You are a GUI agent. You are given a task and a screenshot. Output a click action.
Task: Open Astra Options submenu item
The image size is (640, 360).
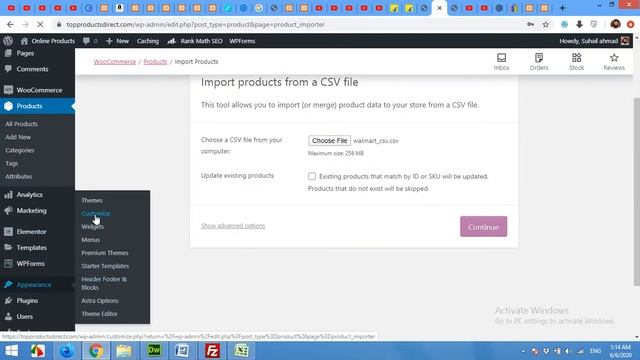pyautogui.click(x=100, y=300)
